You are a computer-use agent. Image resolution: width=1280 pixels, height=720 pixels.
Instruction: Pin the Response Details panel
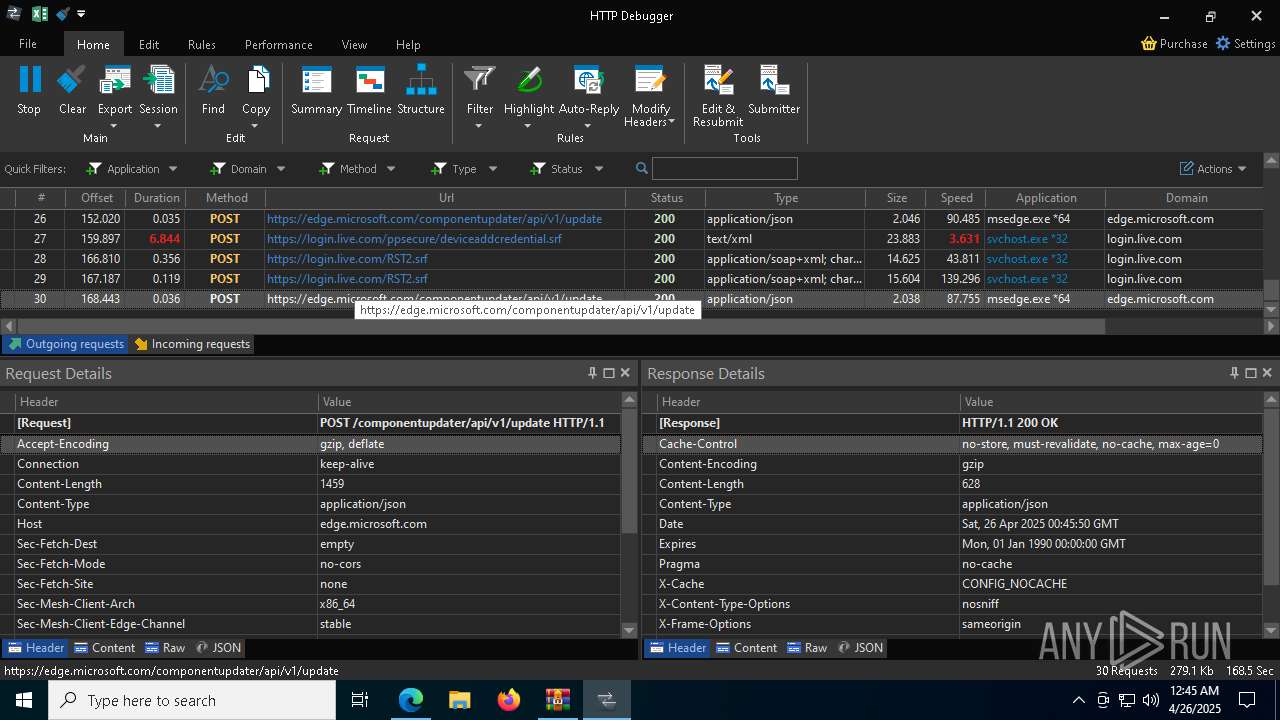pyautogui.click(x=1234, y=373)
